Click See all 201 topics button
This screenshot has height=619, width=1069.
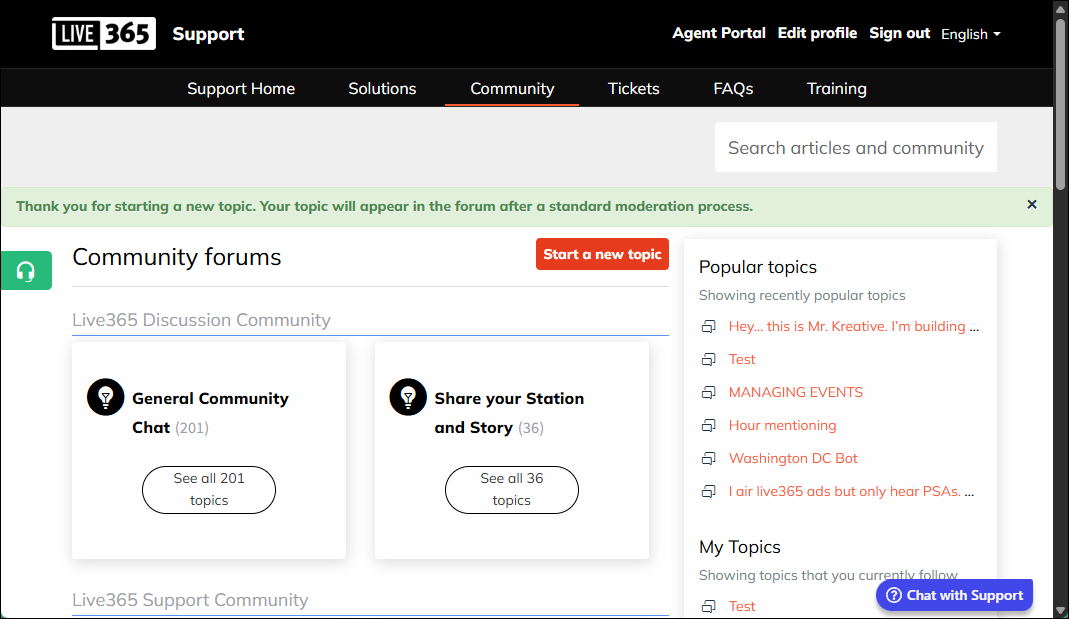pyautogui.click(x=209, y=489)
